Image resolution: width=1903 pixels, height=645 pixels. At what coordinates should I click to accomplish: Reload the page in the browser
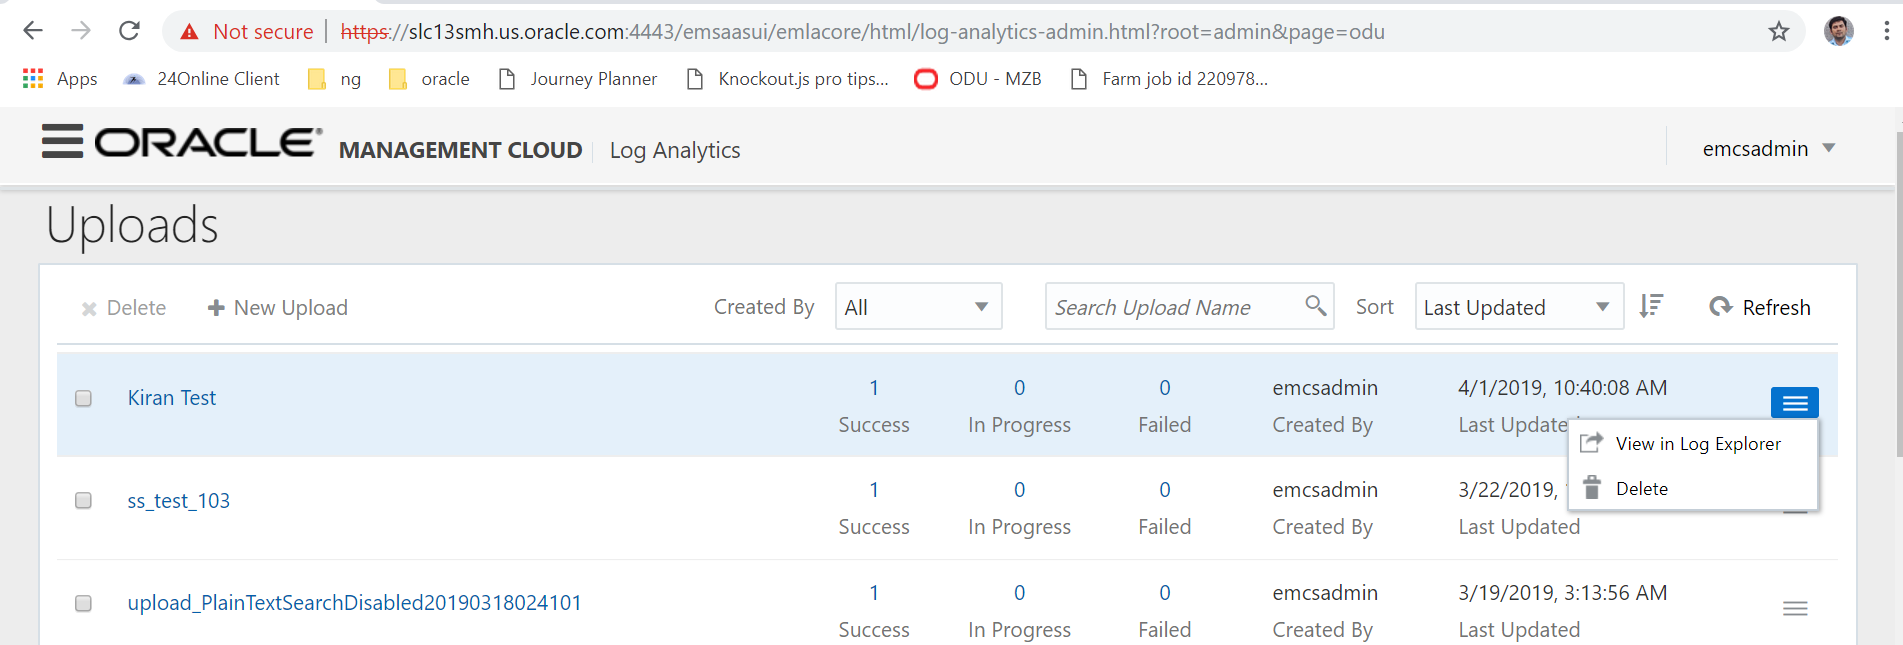click(129, 31)
